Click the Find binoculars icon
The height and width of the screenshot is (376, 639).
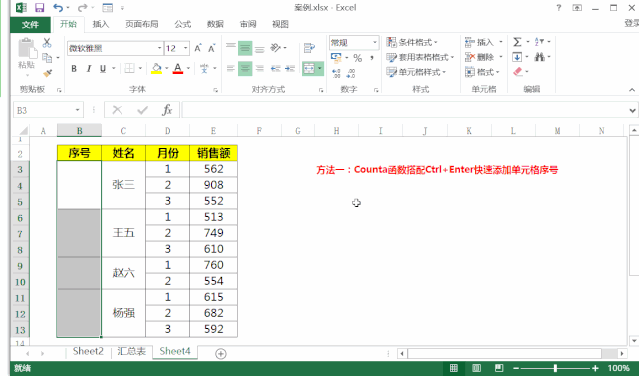540,57
